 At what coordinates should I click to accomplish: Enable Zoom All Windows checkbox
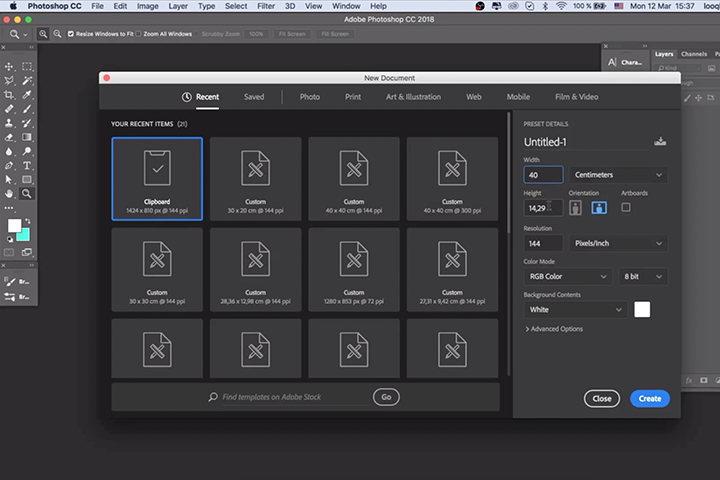tap(138, 34)
